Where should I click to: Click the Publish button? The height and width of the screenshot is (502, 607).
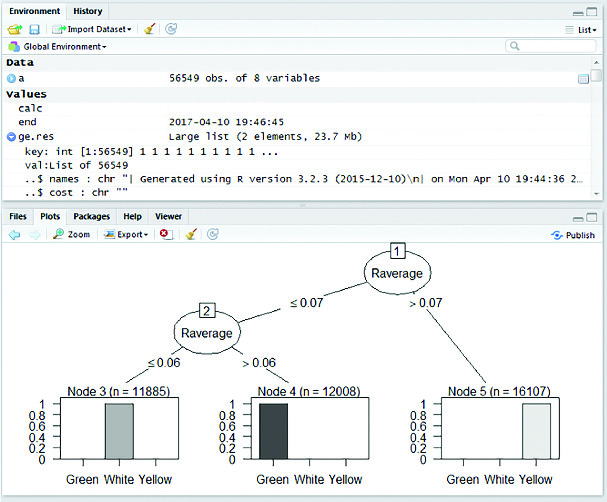coord(573,235)
